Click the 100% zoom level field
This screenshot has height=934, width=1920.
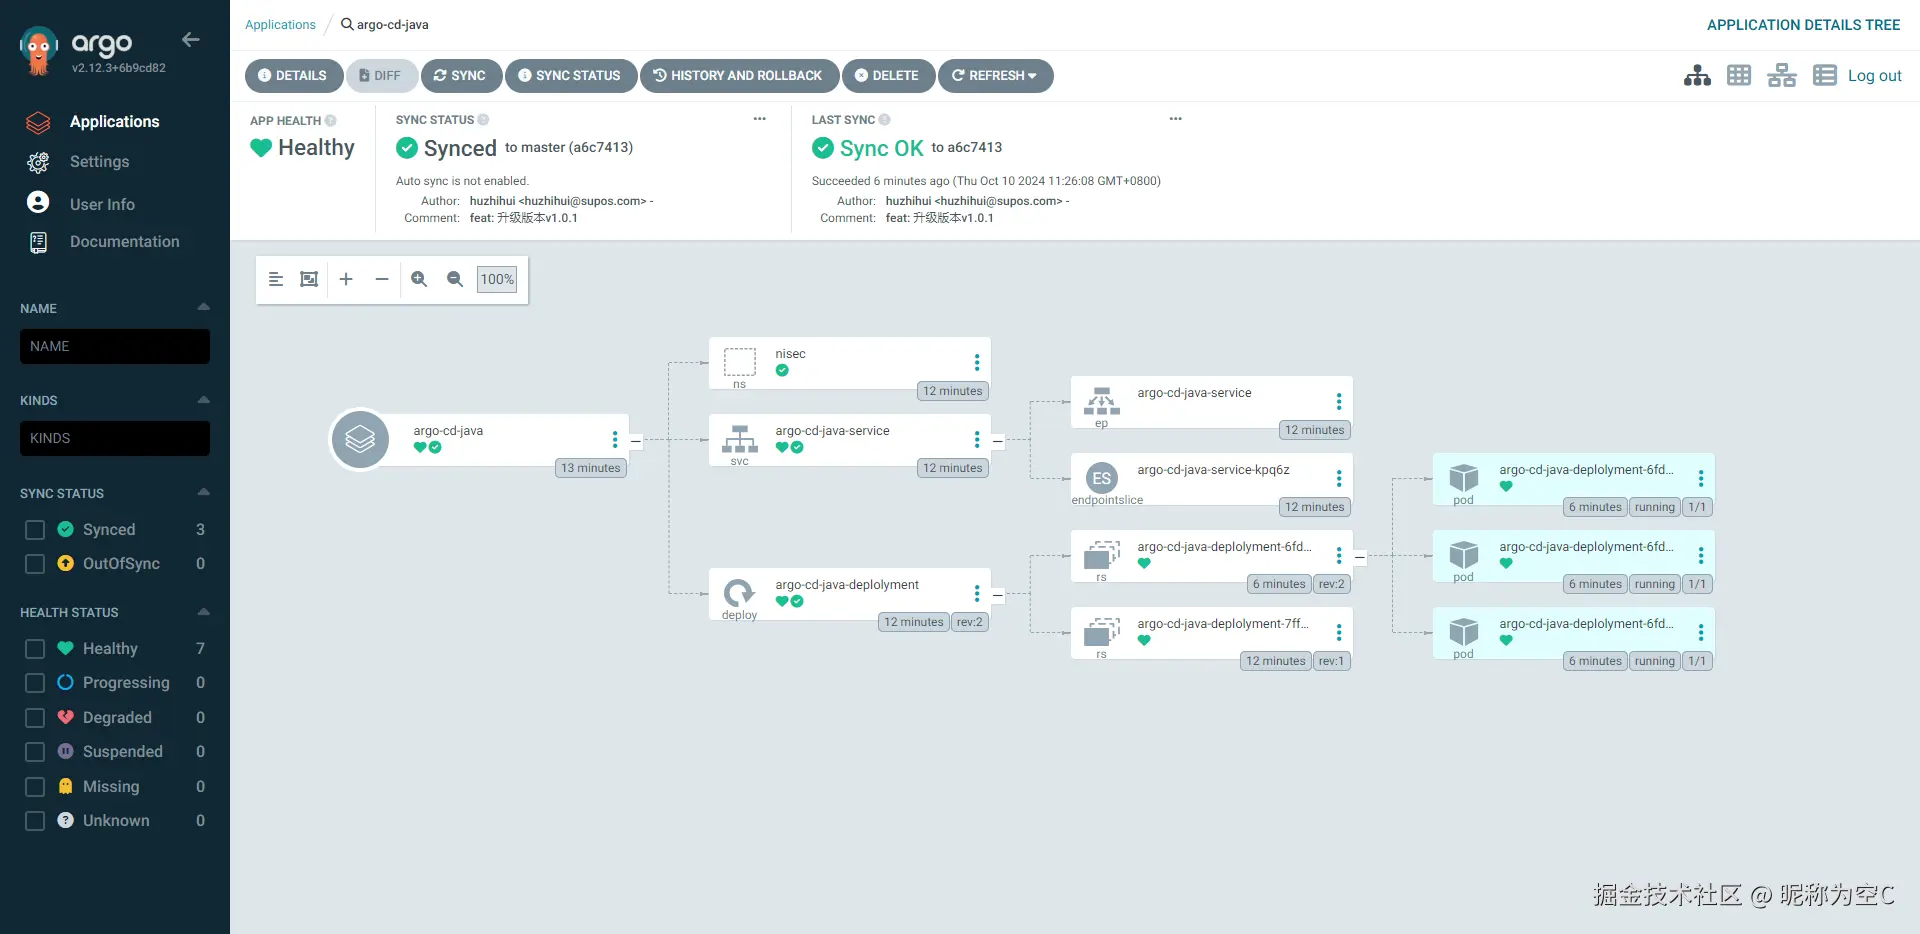(x=497, y=280)
